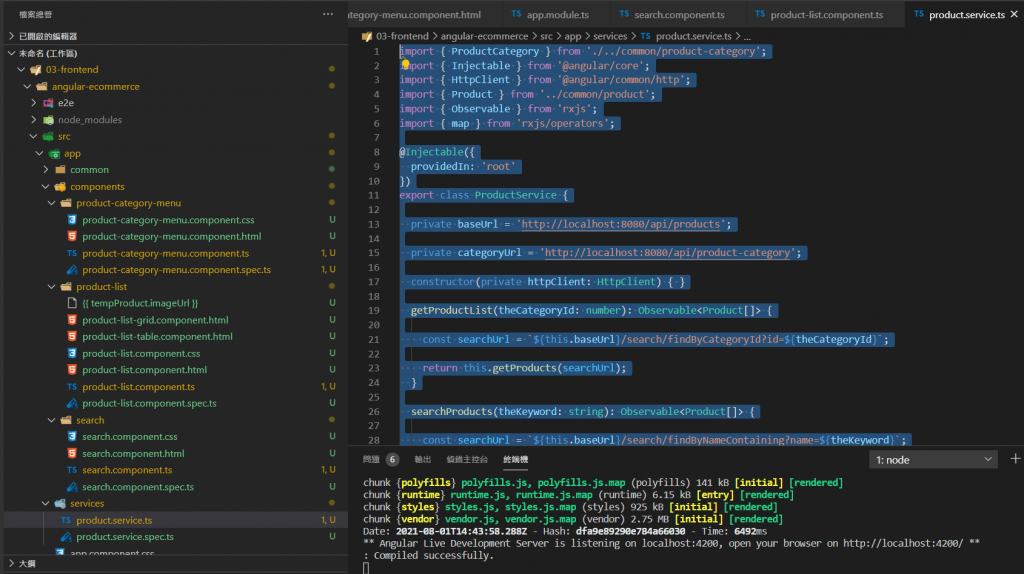
Task: Switch to the 輸出 output panel tab
Action: click(422, 460)
